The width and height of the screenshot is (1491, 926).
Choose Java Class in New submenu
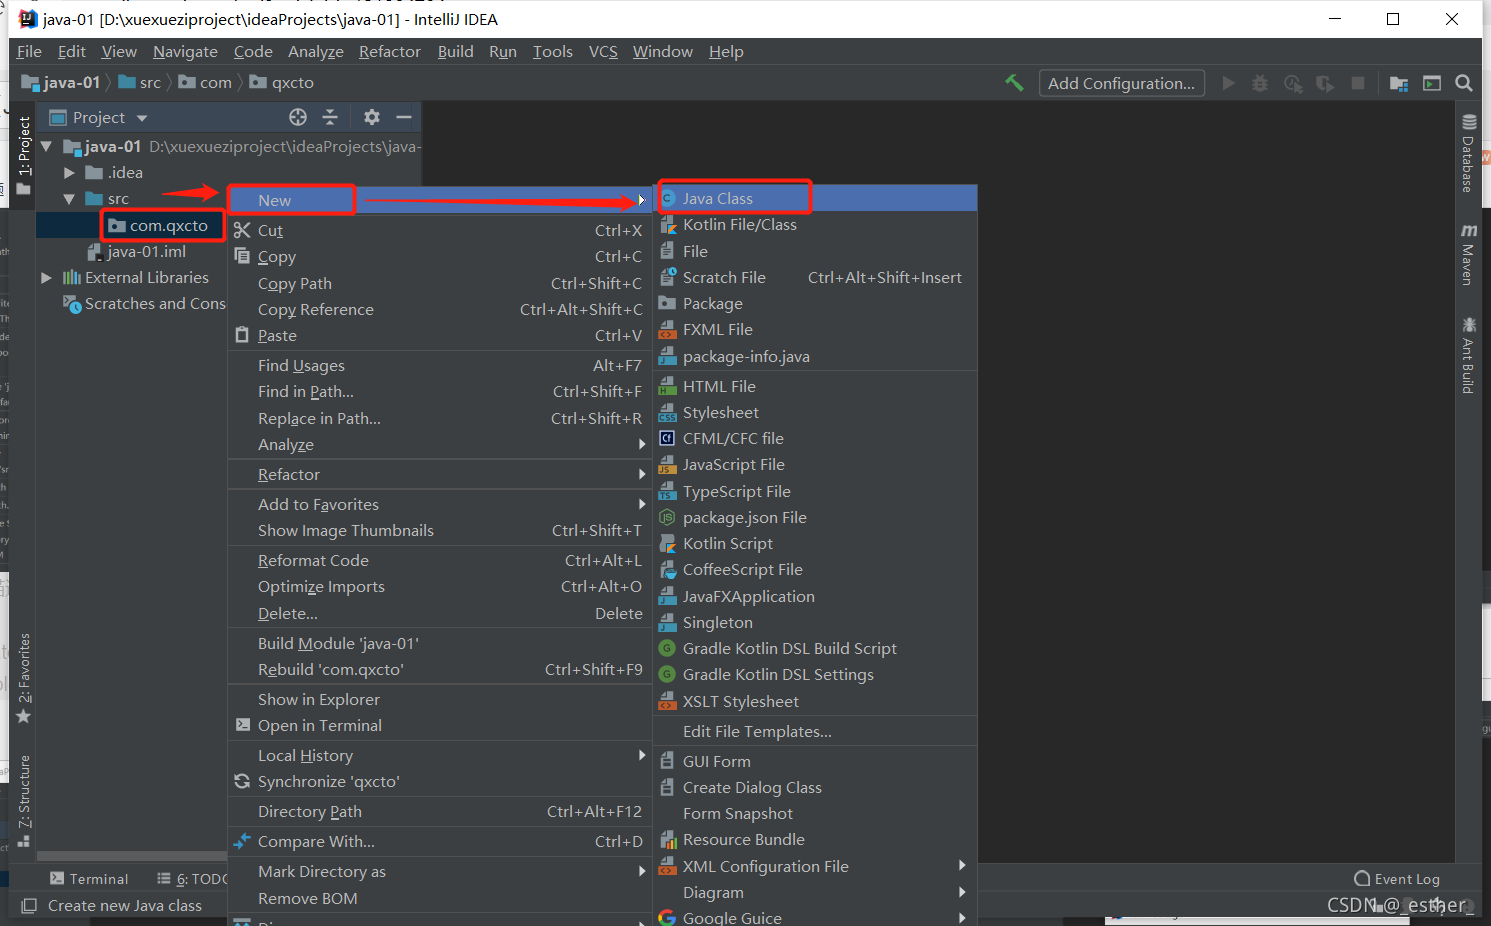pyautogui.click(x=815, y=198)
